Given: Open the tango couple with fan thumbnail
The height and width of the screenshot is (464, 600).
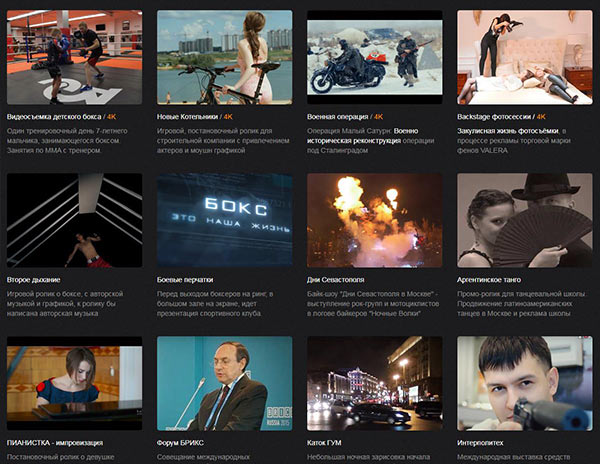Looking at the screenshot, I should pyautogui.click(x=525, y=220).
